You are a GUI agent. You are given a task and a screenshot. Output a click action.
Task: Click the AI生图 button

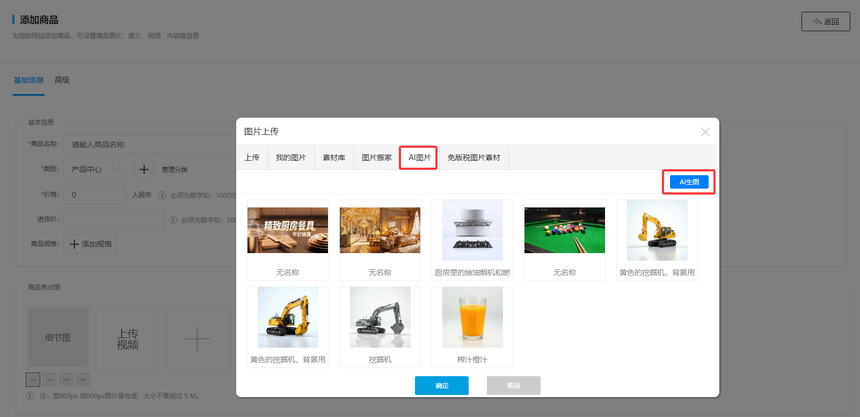click(x=689, y=182)
